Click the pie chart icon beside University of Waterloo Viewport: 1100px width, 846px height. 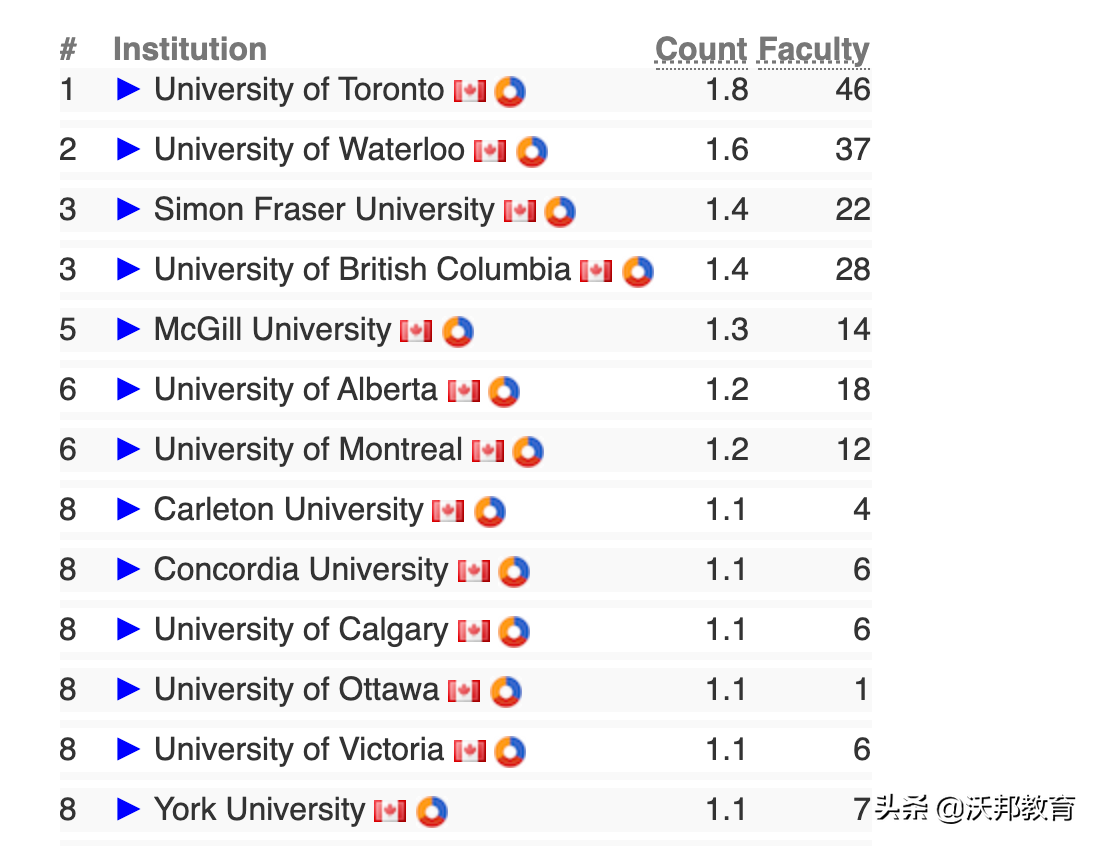click(x=532, y=151)
